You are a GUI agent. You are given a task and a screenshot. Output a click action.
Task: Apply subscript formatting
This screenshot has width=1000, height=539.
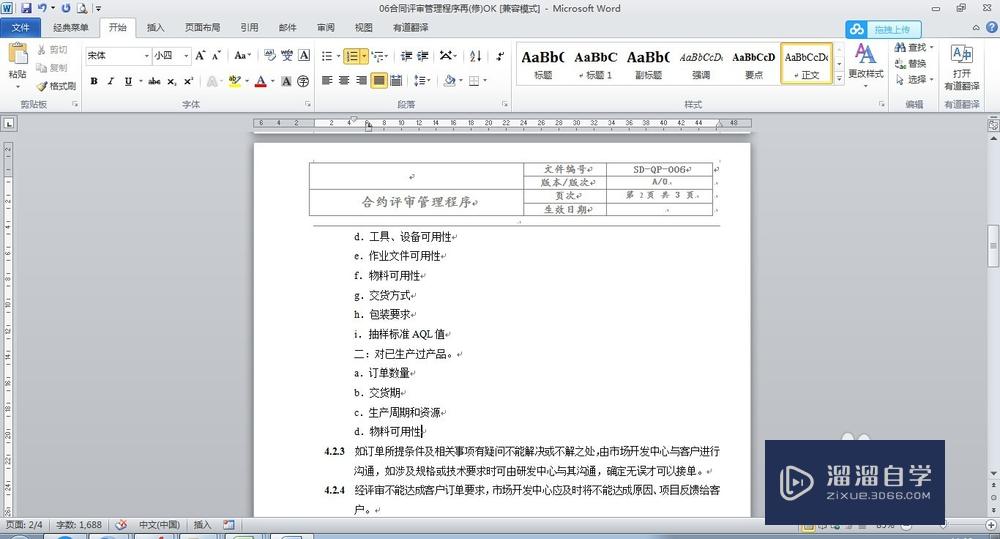tap(172, 81)
